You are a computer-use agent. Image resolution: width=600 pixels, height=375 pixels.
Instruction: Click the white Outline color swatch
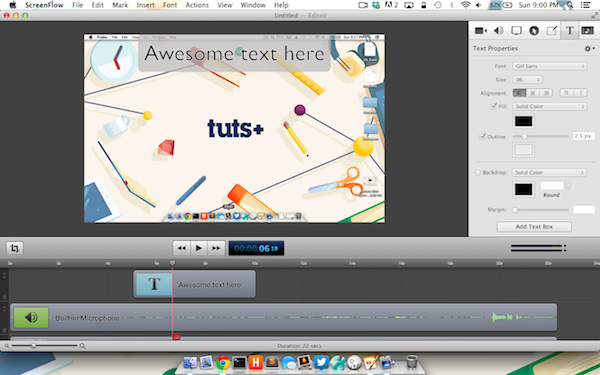(x=523, y=150)
